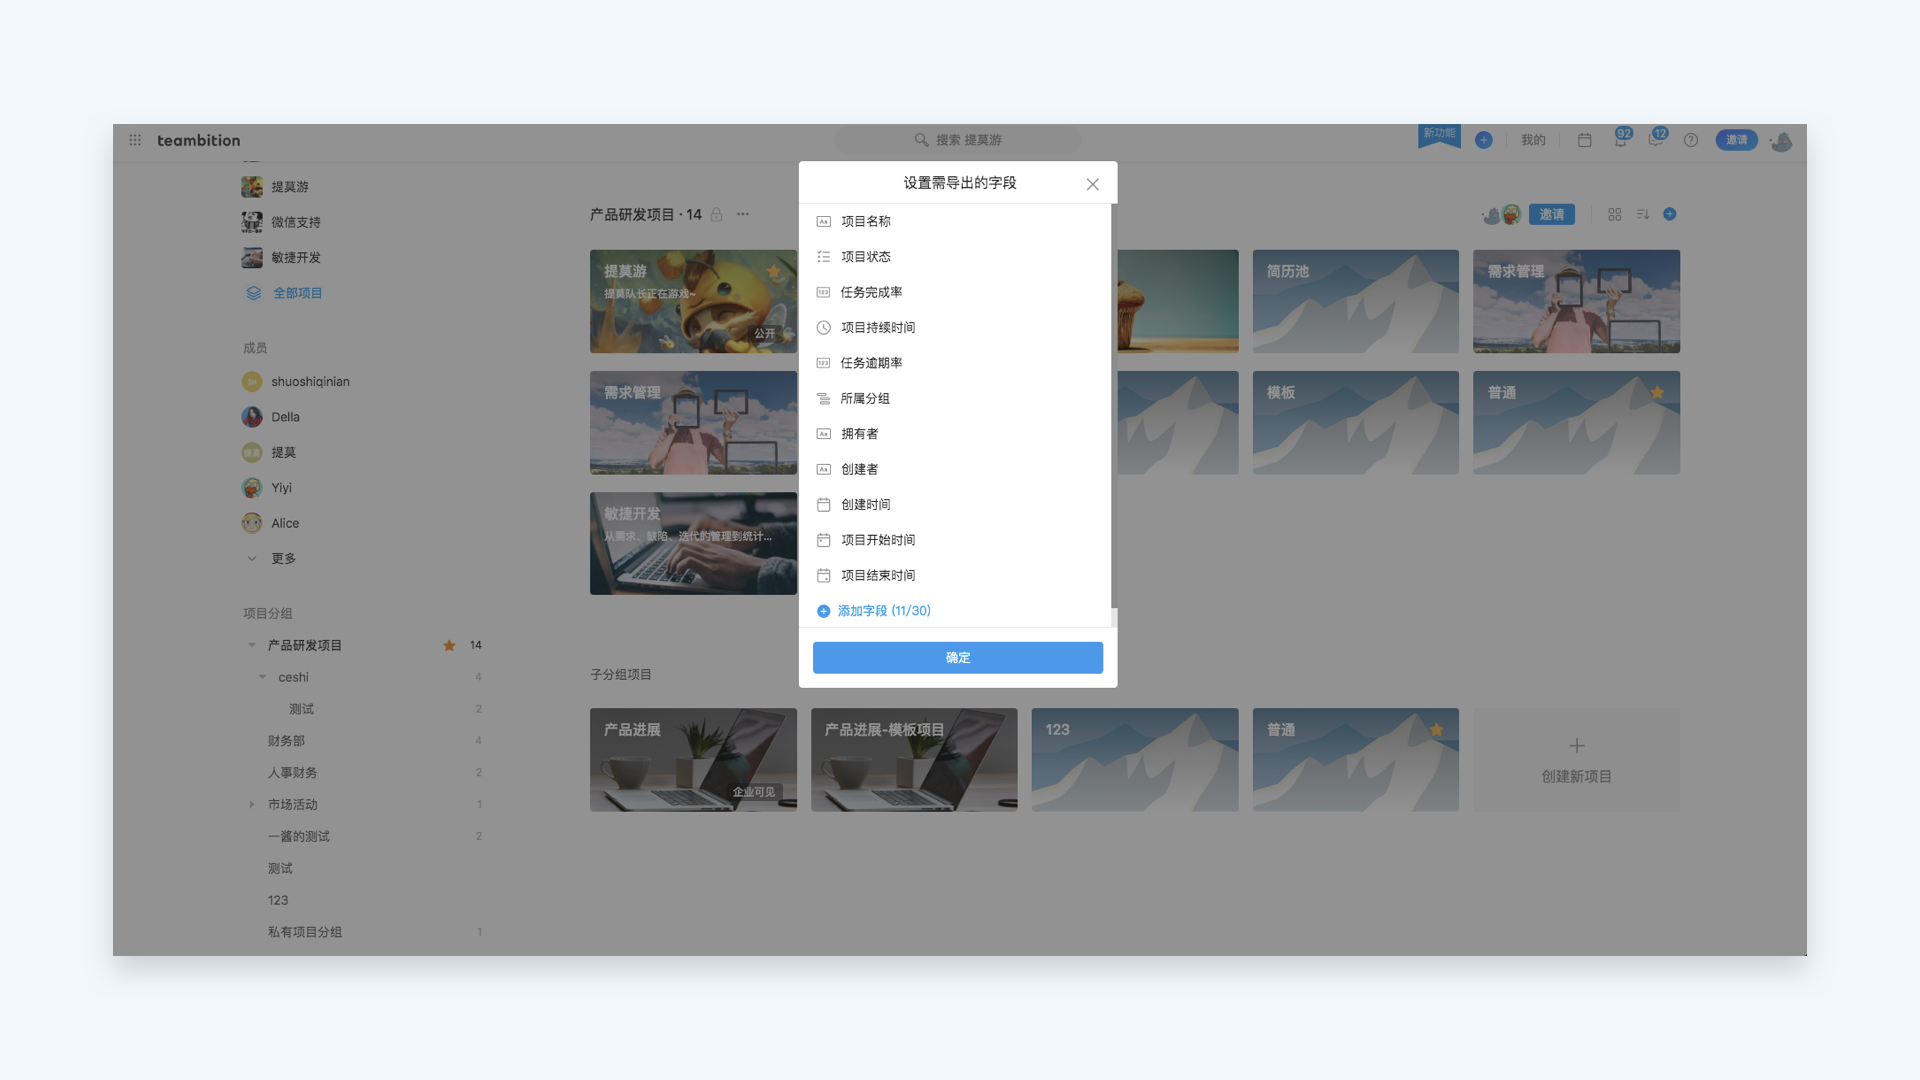This screenshot has height=1080, width=1920.
Task: Select the 项目状态 field row
Action: coord(955,257)
